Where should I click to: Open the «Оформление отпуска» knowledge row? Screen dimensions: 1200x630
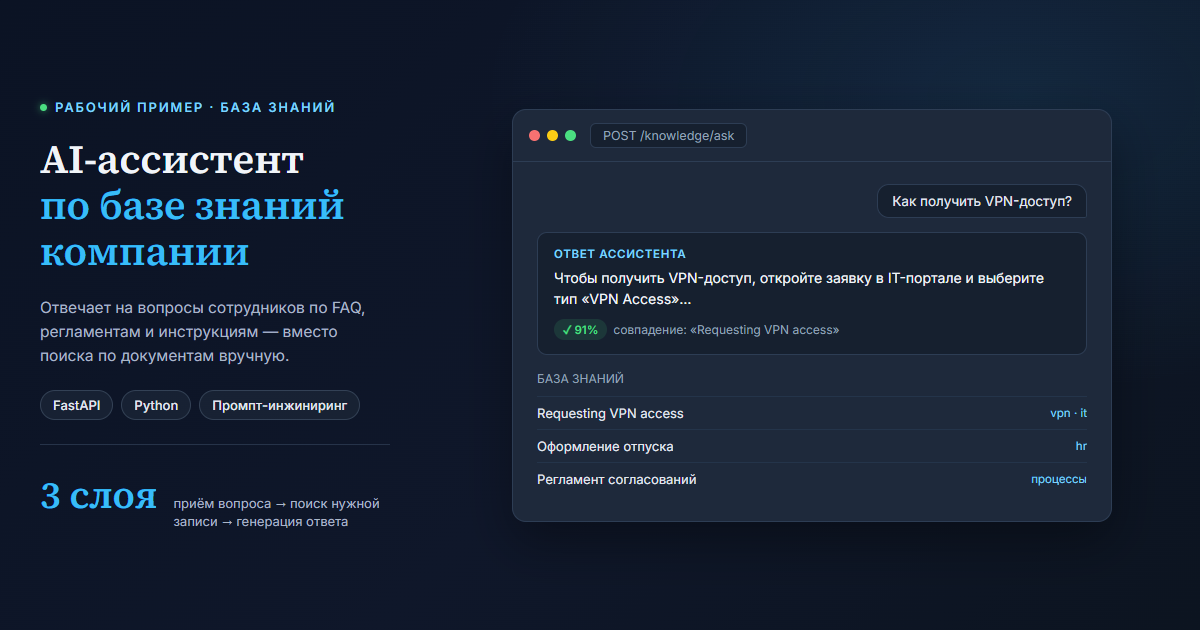coord(812,446)
